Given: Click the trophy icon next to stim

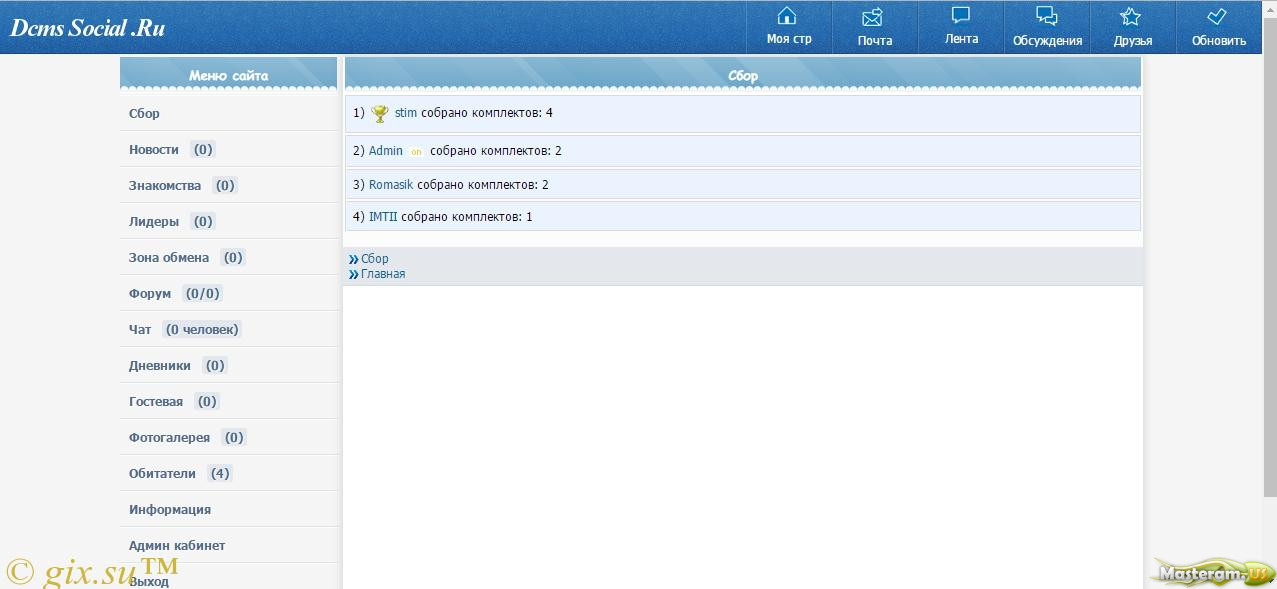Looking at the screenshot, I should coord(380,114).
